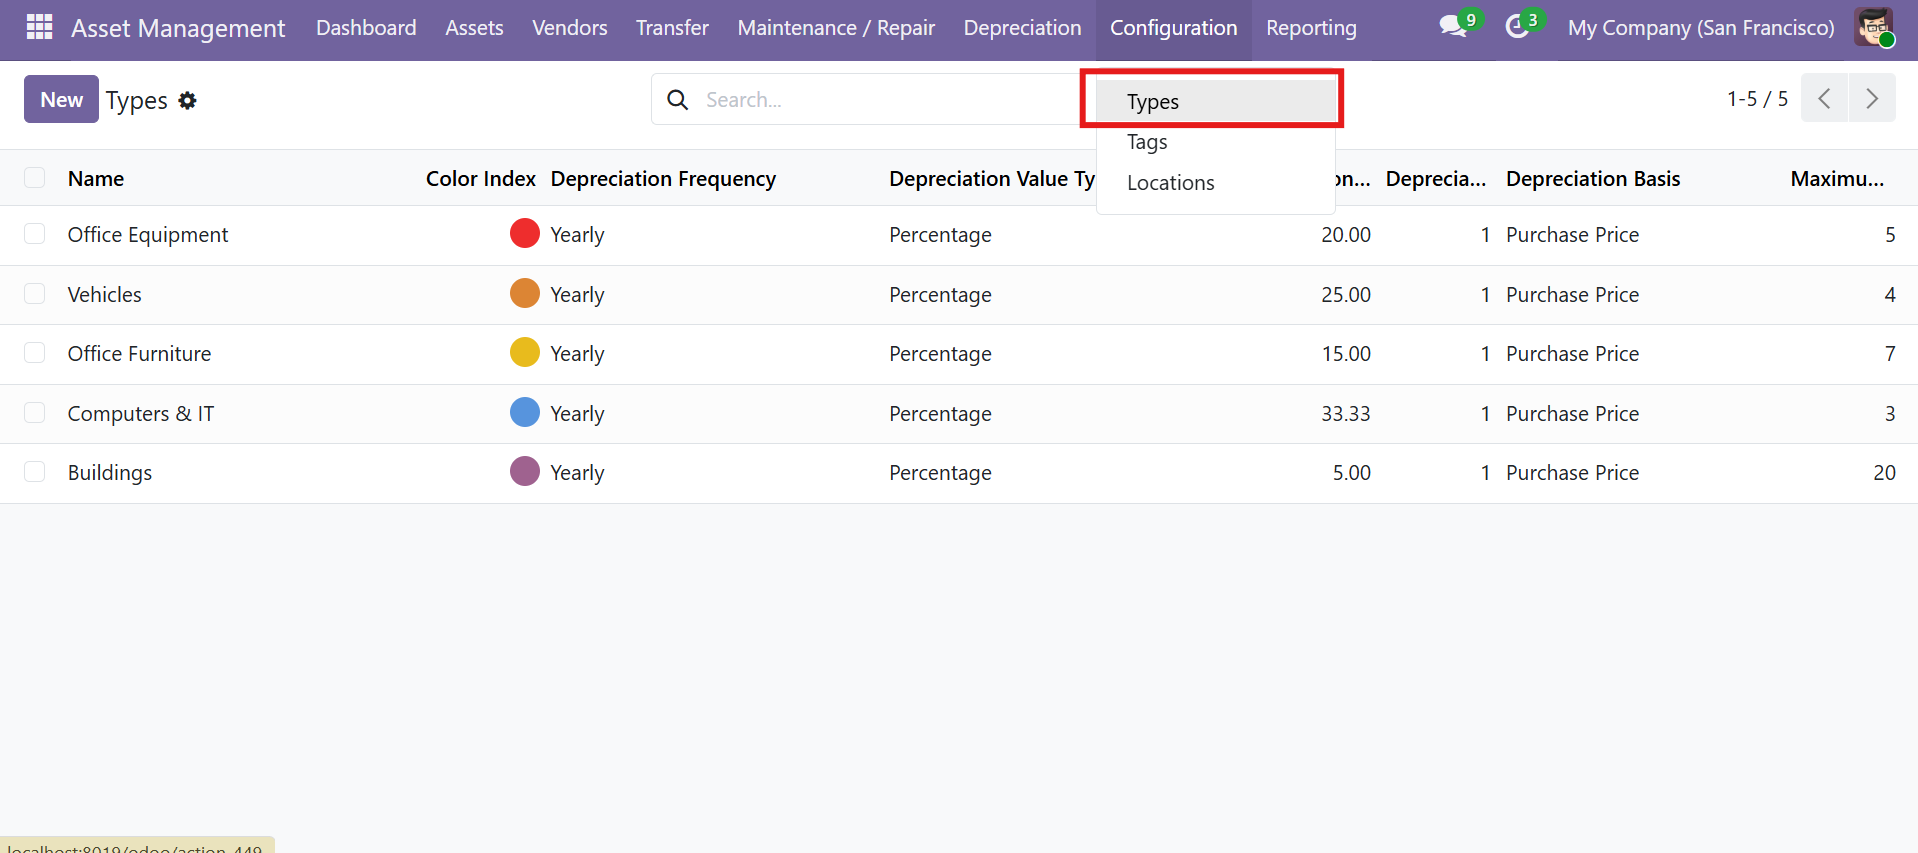
Task: Select the Office Equipment row checkbox
Action: pos(35,234)
